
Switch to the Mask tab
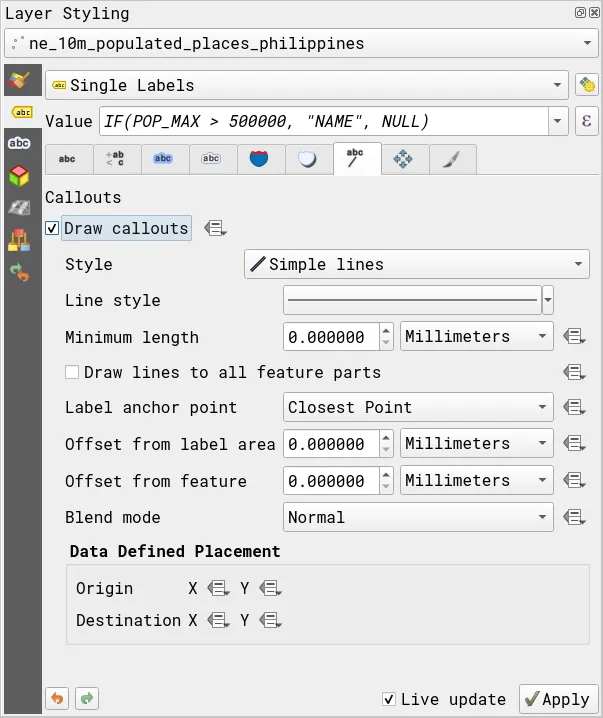tap(211, 159)
